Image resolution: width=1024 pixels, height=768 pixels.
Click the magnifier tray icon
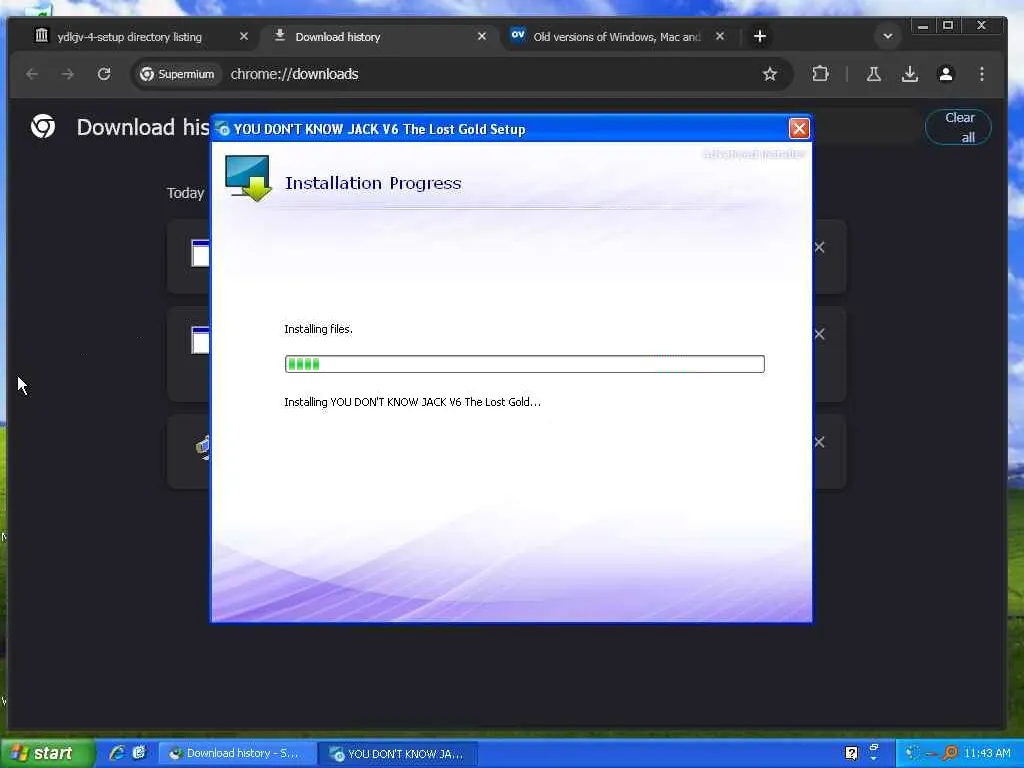(950, 754)
